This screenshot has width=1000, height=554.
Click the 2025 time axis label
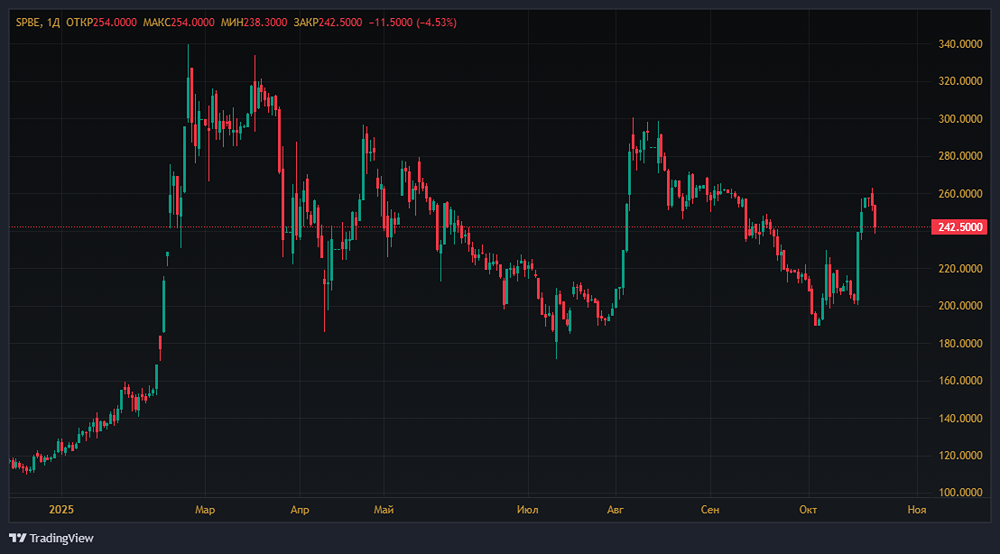(61, 509)
